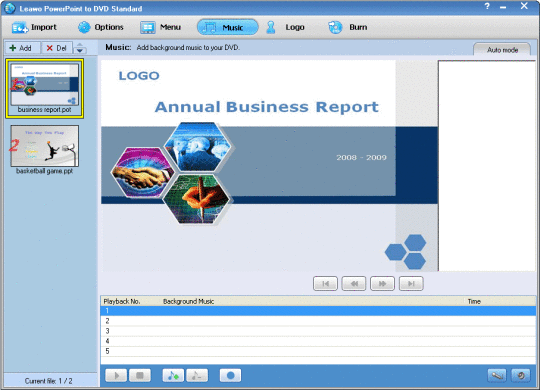Screen dimensions: 540x390
Task: Close the Leawo window
Action: 524,6
